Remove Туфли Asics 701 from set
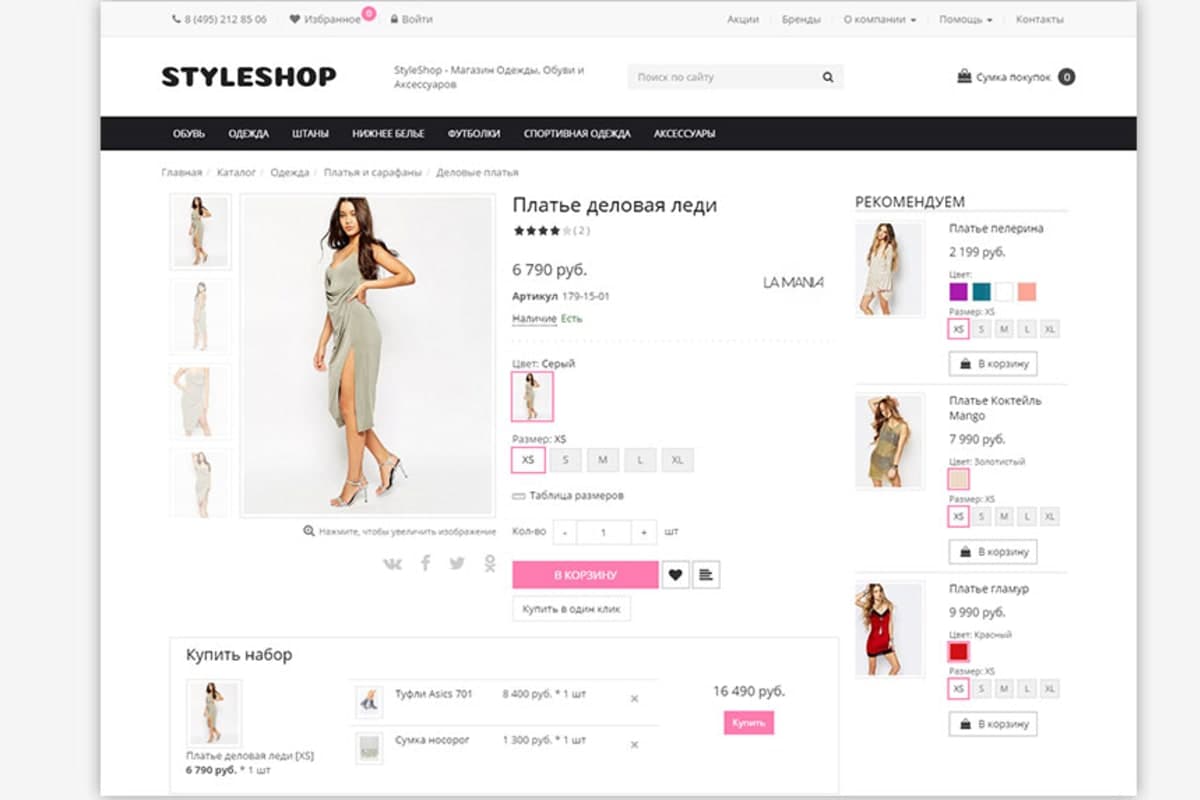This screenshot has height=800, width=1200. (634, 699)
